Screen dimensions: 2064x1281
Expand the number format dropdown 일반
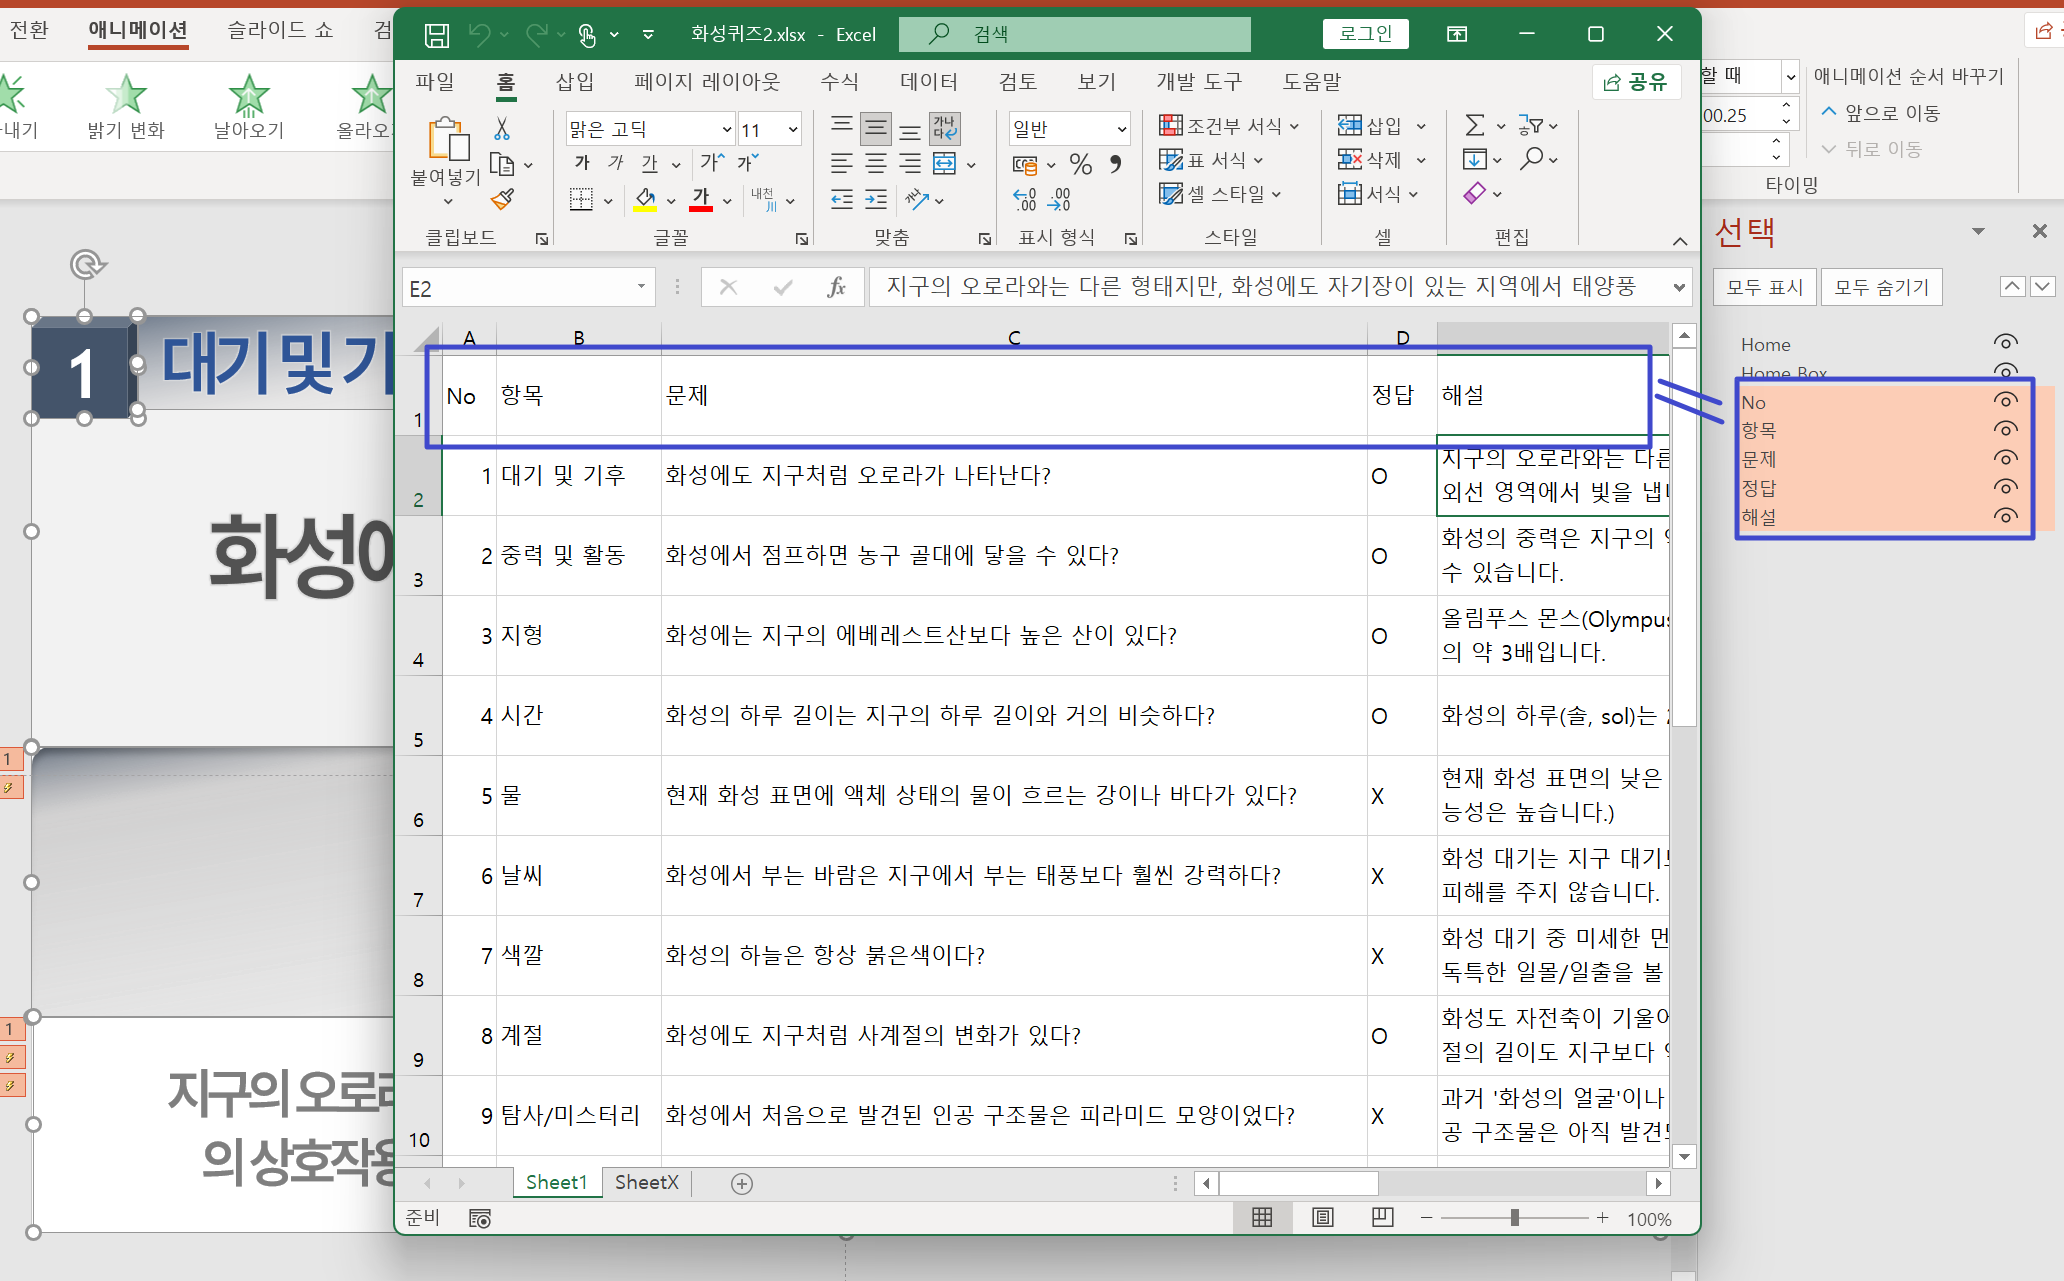pyautogui.click(x=1121, y=129)
